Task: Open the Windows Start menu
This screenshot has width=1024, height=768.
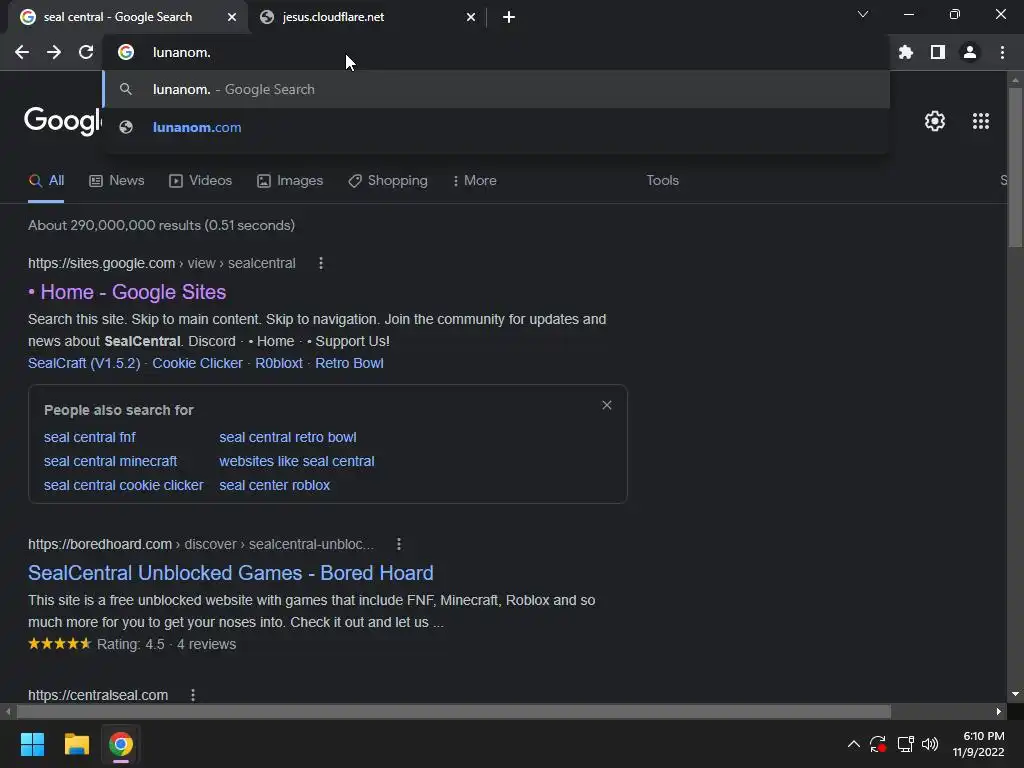Action: [32, 744]
